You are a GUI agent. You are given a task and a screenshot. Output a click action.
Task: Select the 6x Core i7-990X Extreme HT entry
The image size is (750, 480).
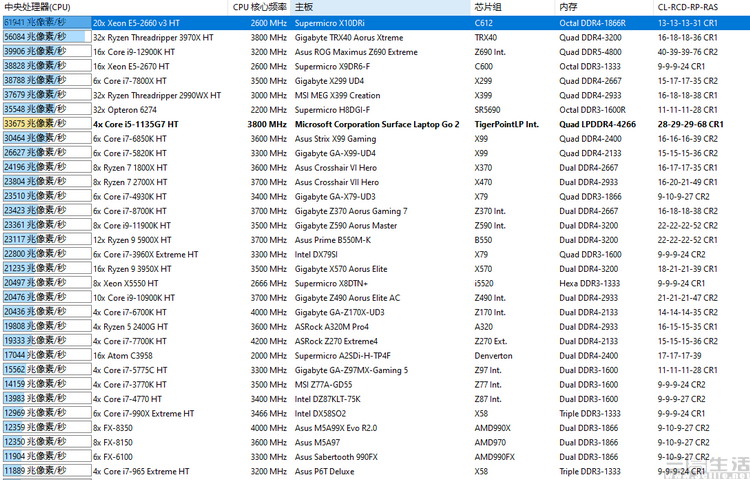(143, 414)
